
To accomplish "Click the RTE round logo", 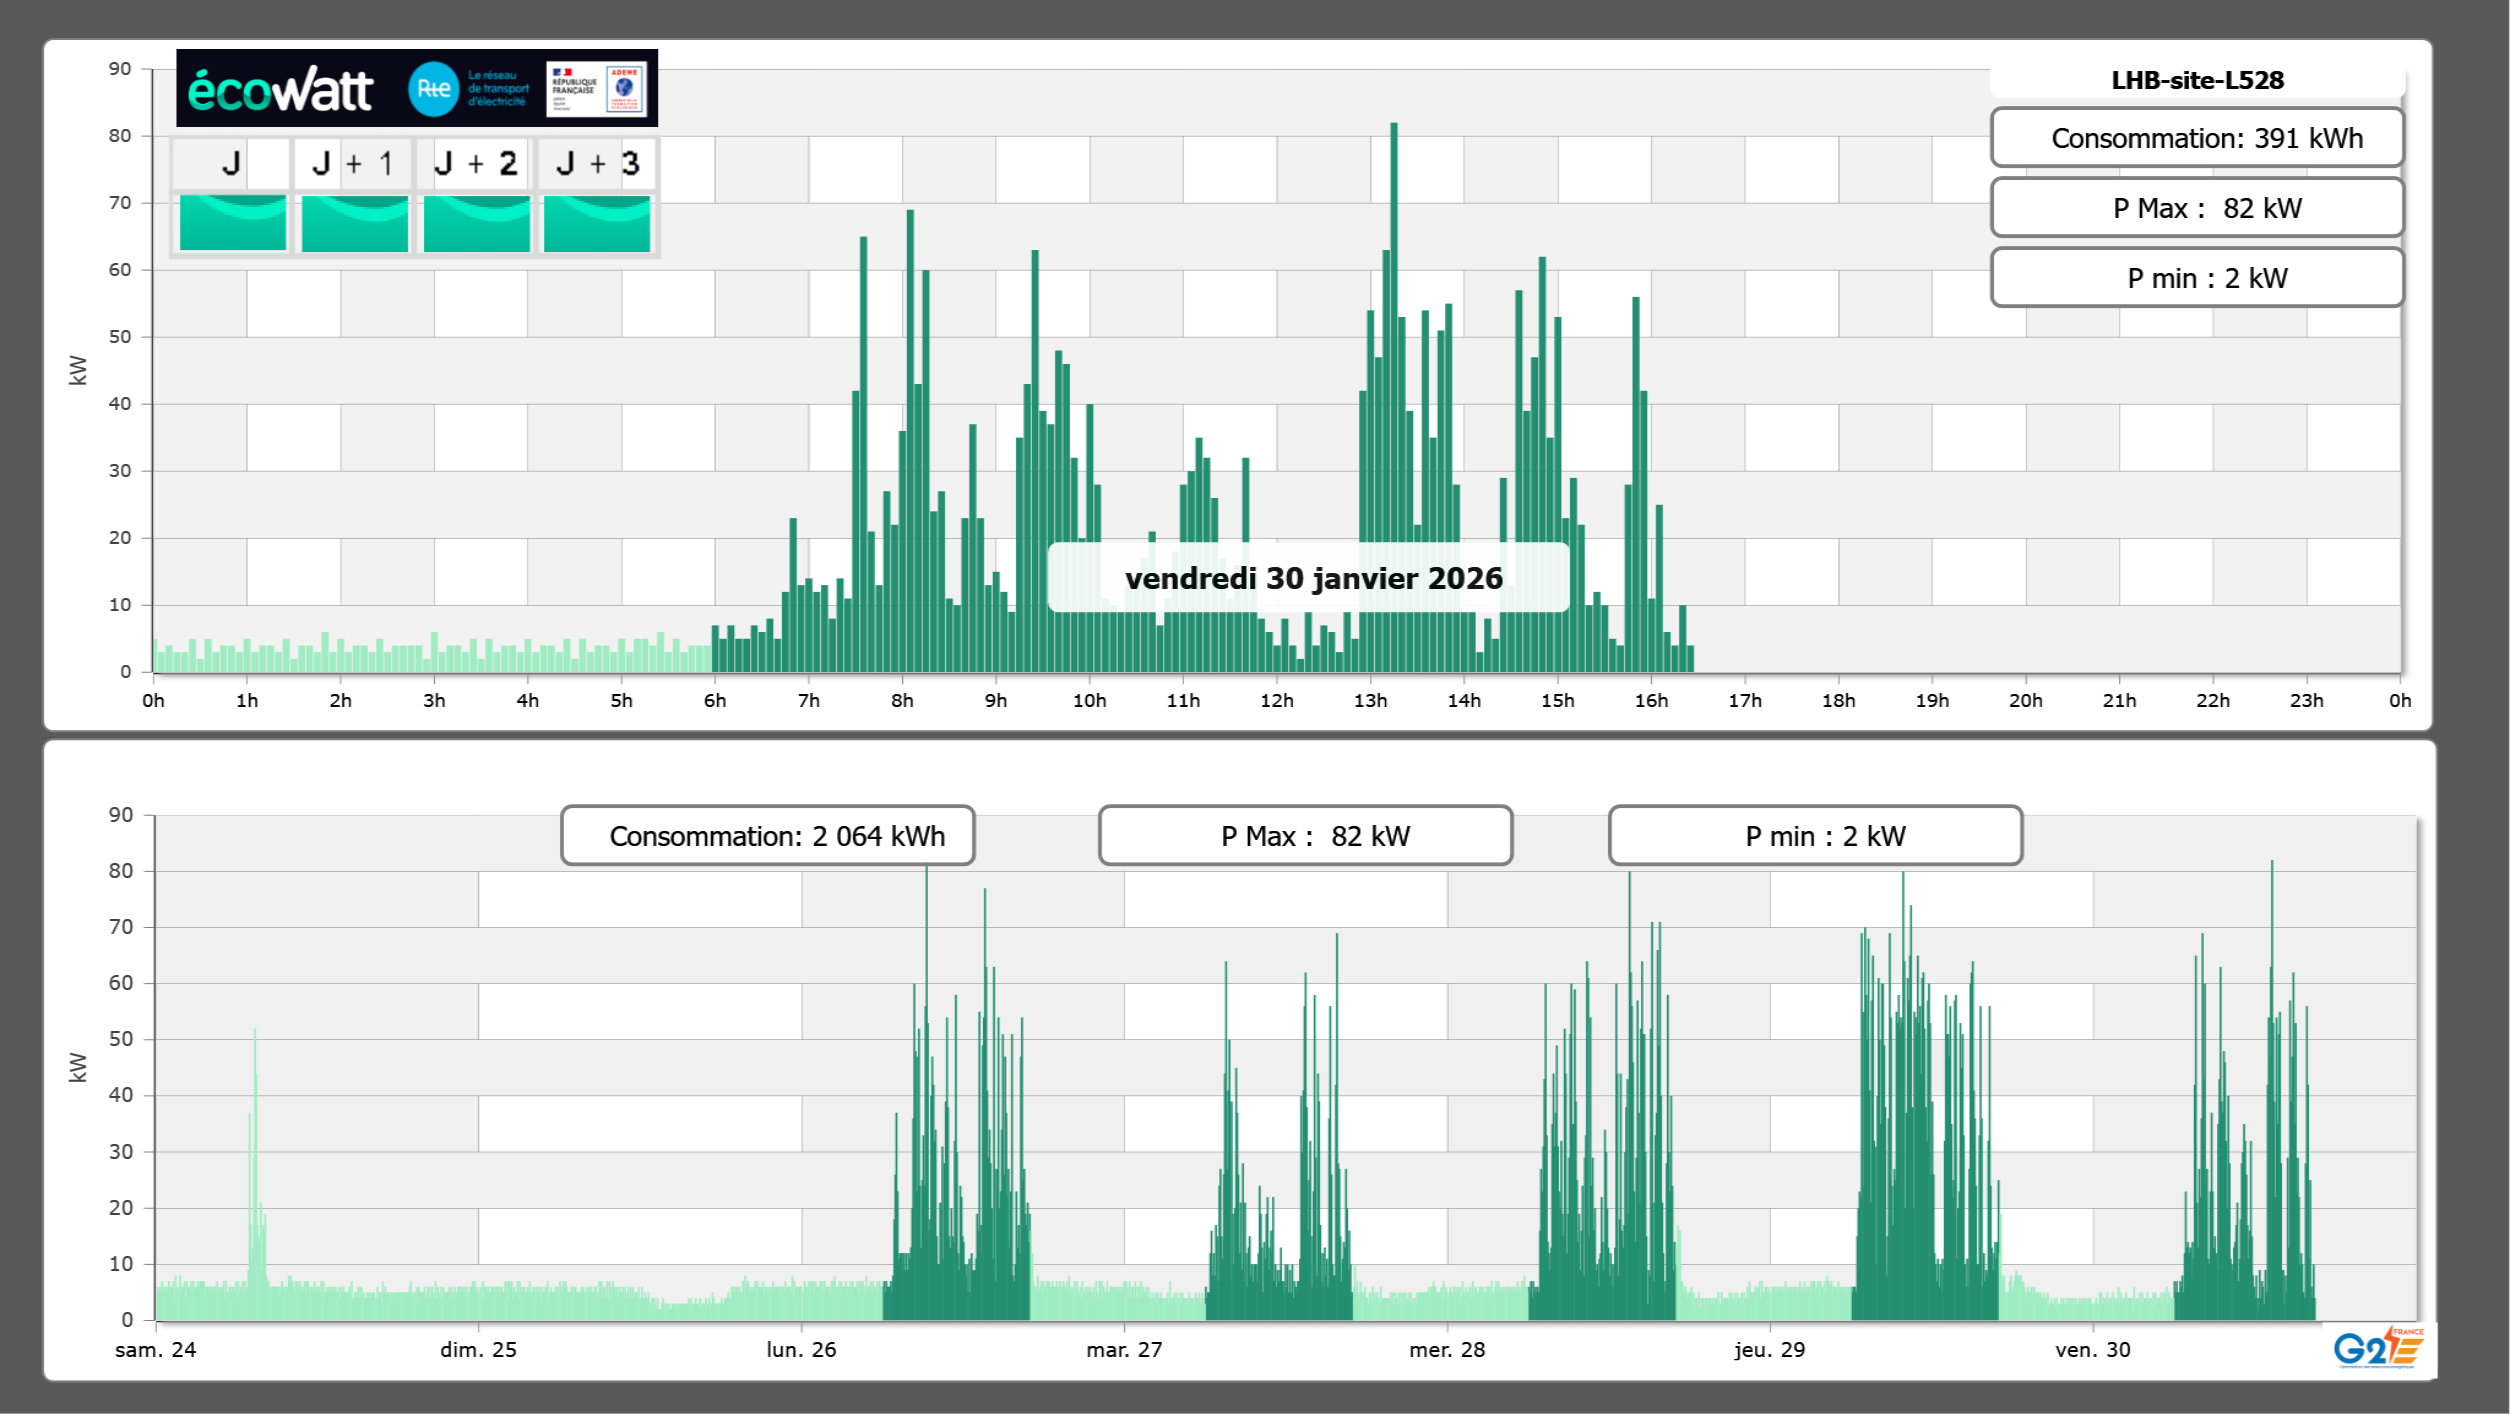I will coord(433,89).
